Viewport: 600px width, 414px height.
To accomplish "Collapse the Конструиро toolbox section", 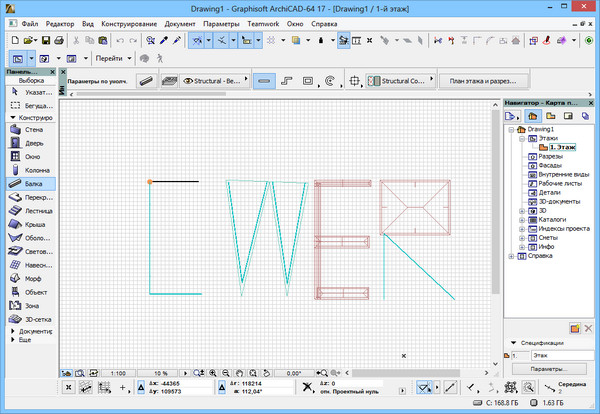I will pyautogui.click(x=12, y=117).
